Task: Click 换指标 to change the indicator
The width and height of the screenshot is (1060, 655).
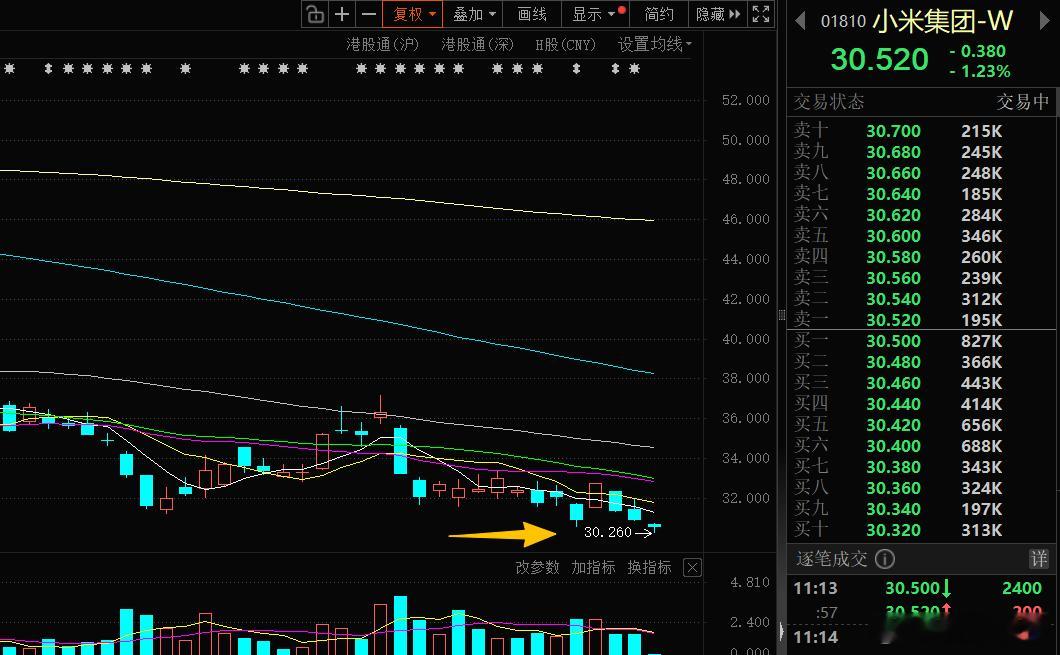Action: [x=649, y=567]
